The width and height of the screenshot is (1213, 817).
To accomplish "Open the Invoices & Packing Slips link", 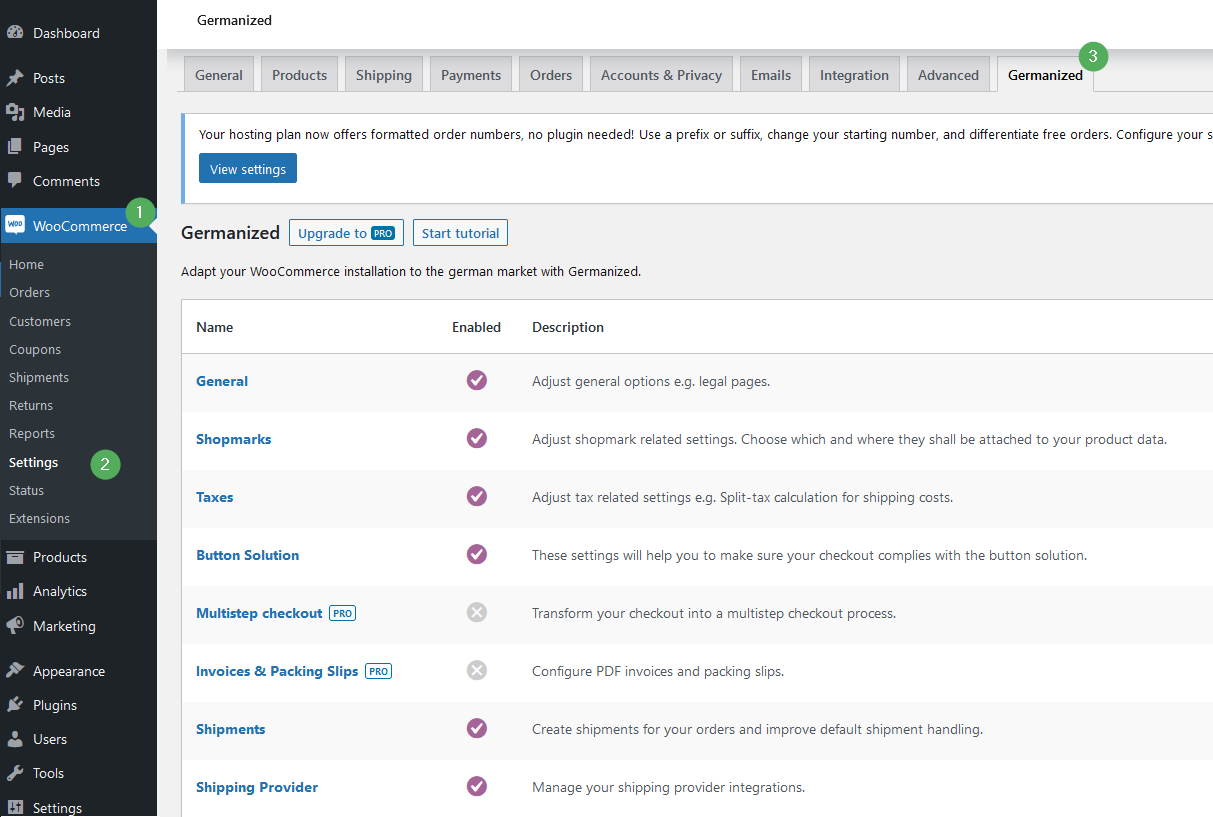I will point(277,671).
